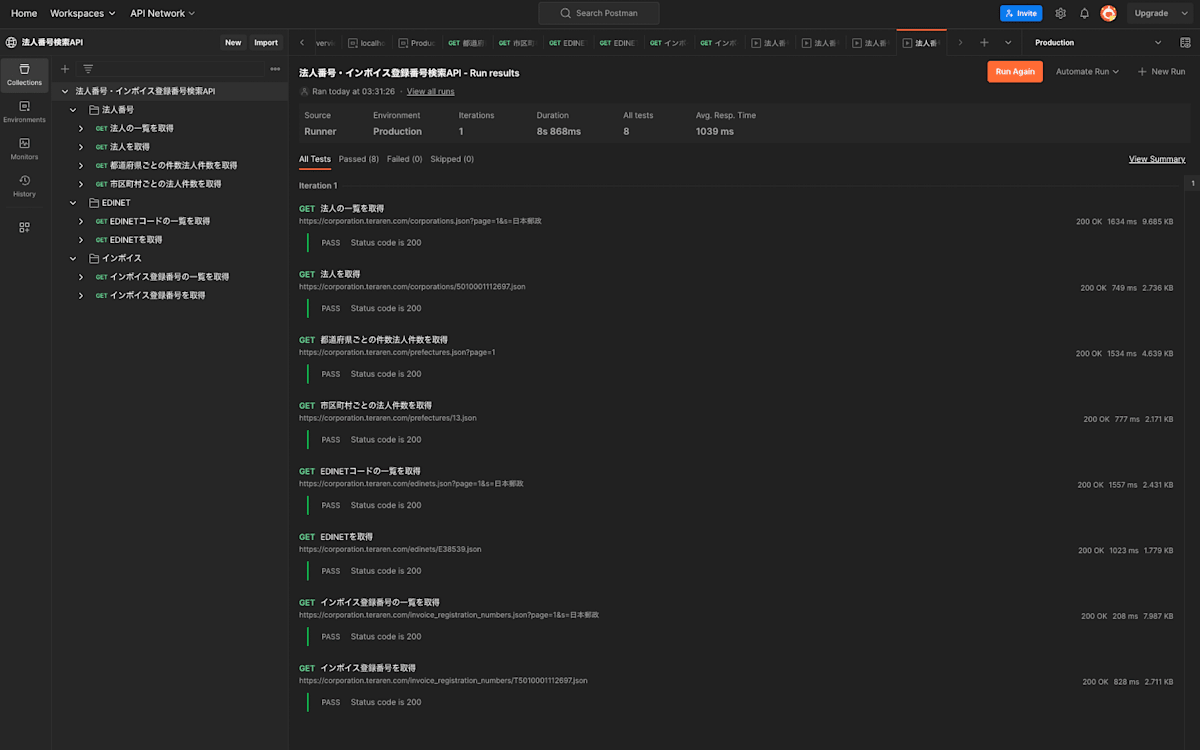The image size is (1200, 750).
Task: Open the settings gear icon
Action: click(x=1060, y=13)
